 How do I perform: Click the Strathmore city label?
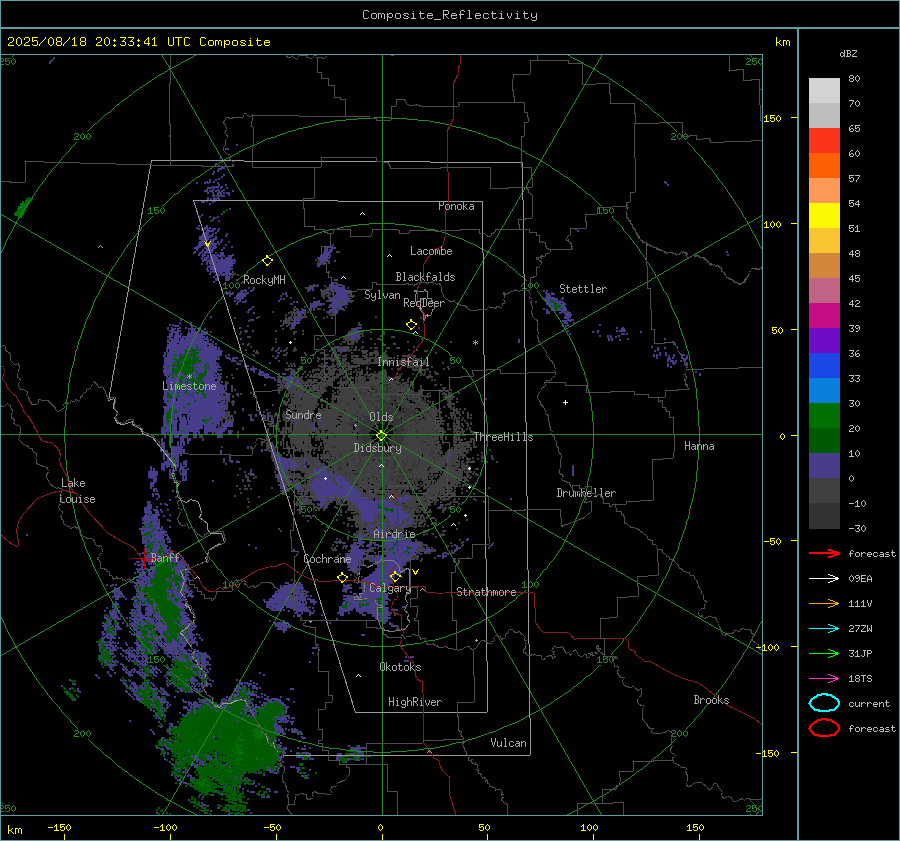point(486,592)
